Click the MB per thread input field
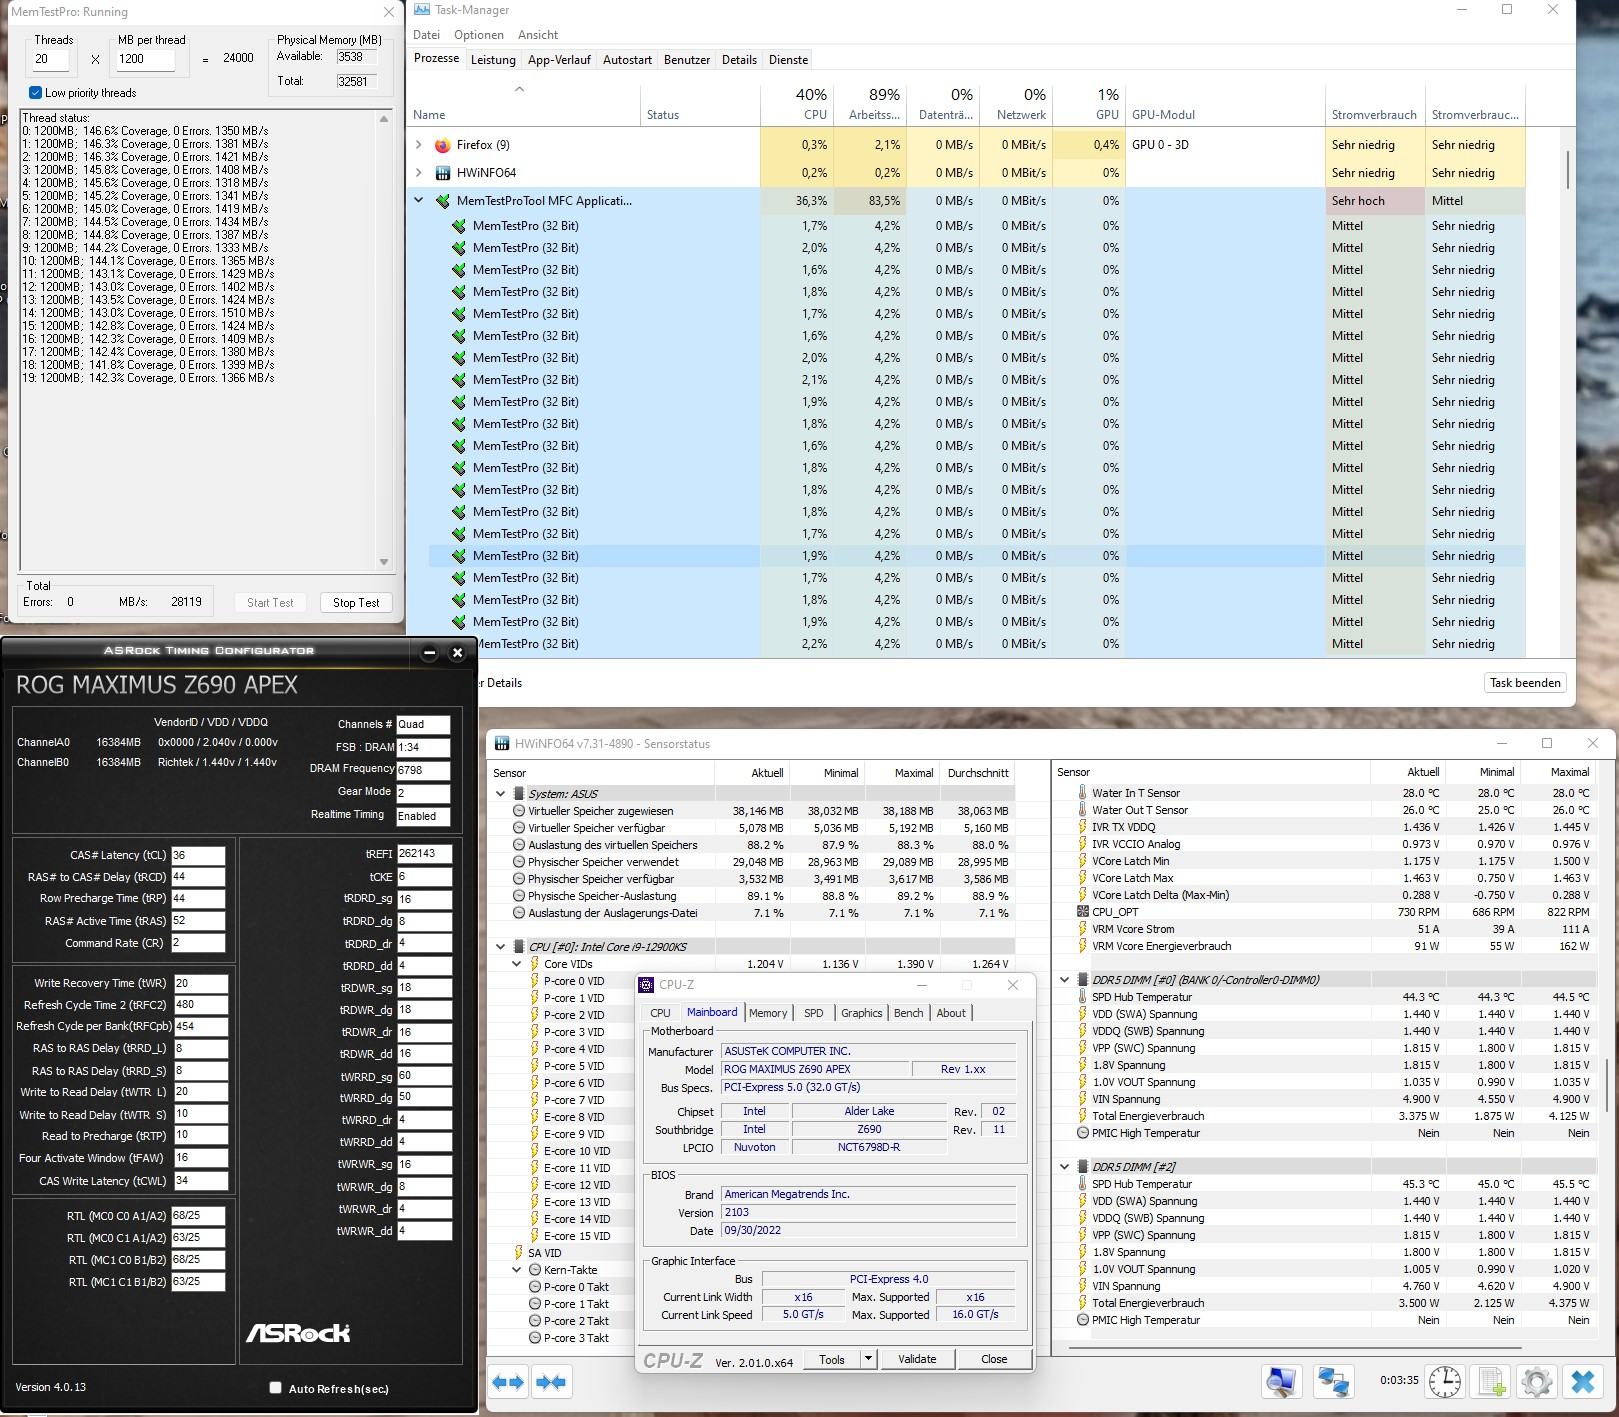The image size is (1619, 1417). point(145,59)
